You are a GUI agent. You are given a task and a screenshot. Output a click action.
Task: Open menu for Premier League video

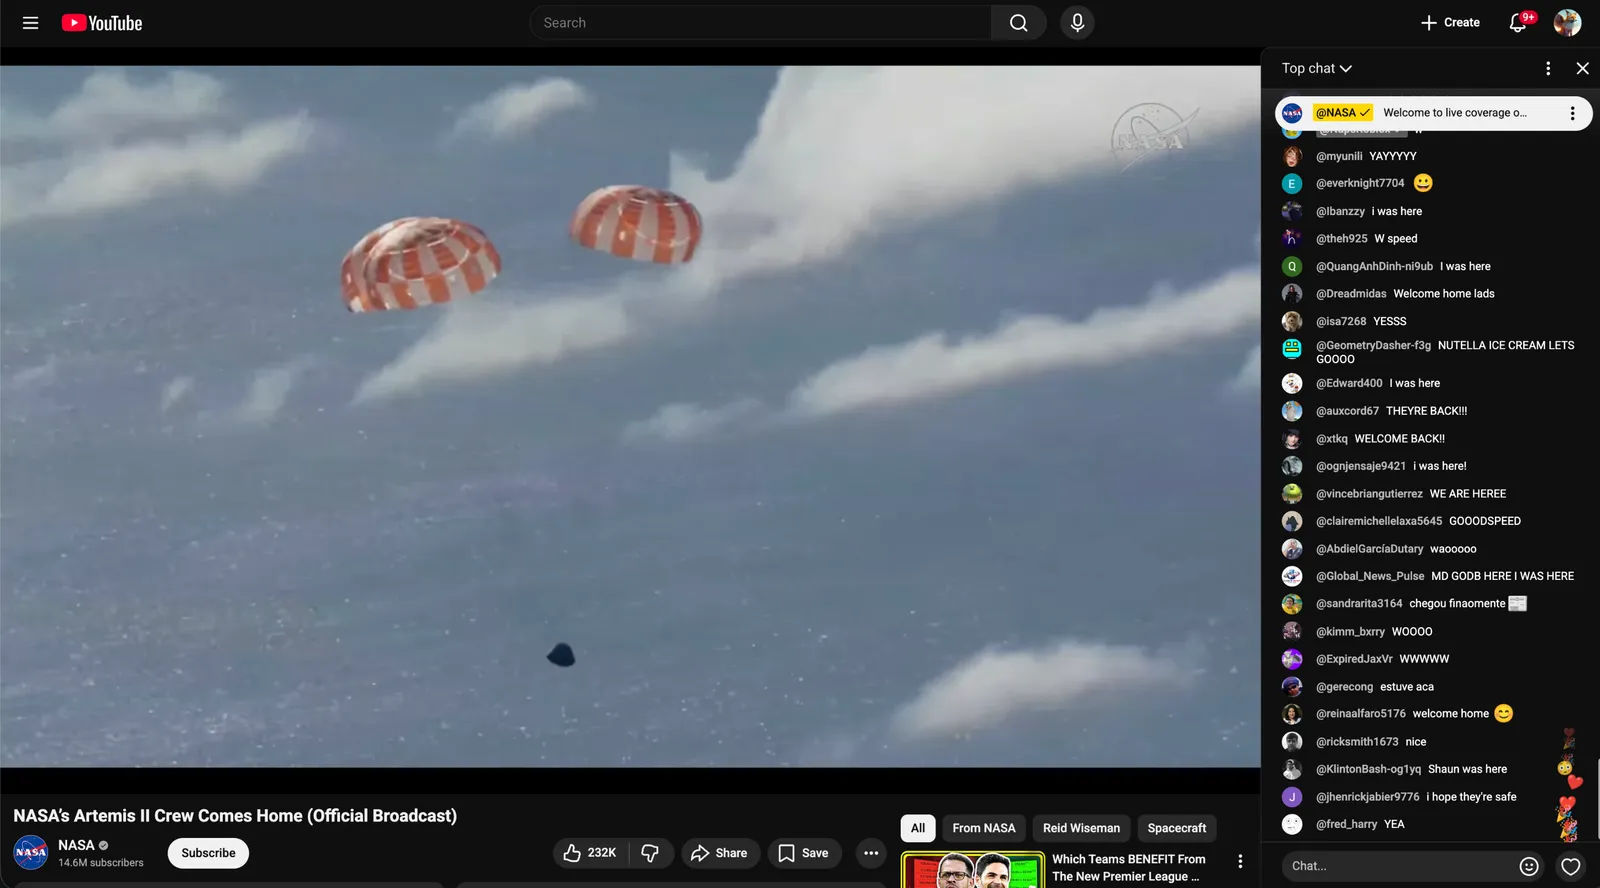tap(1240, 861)
